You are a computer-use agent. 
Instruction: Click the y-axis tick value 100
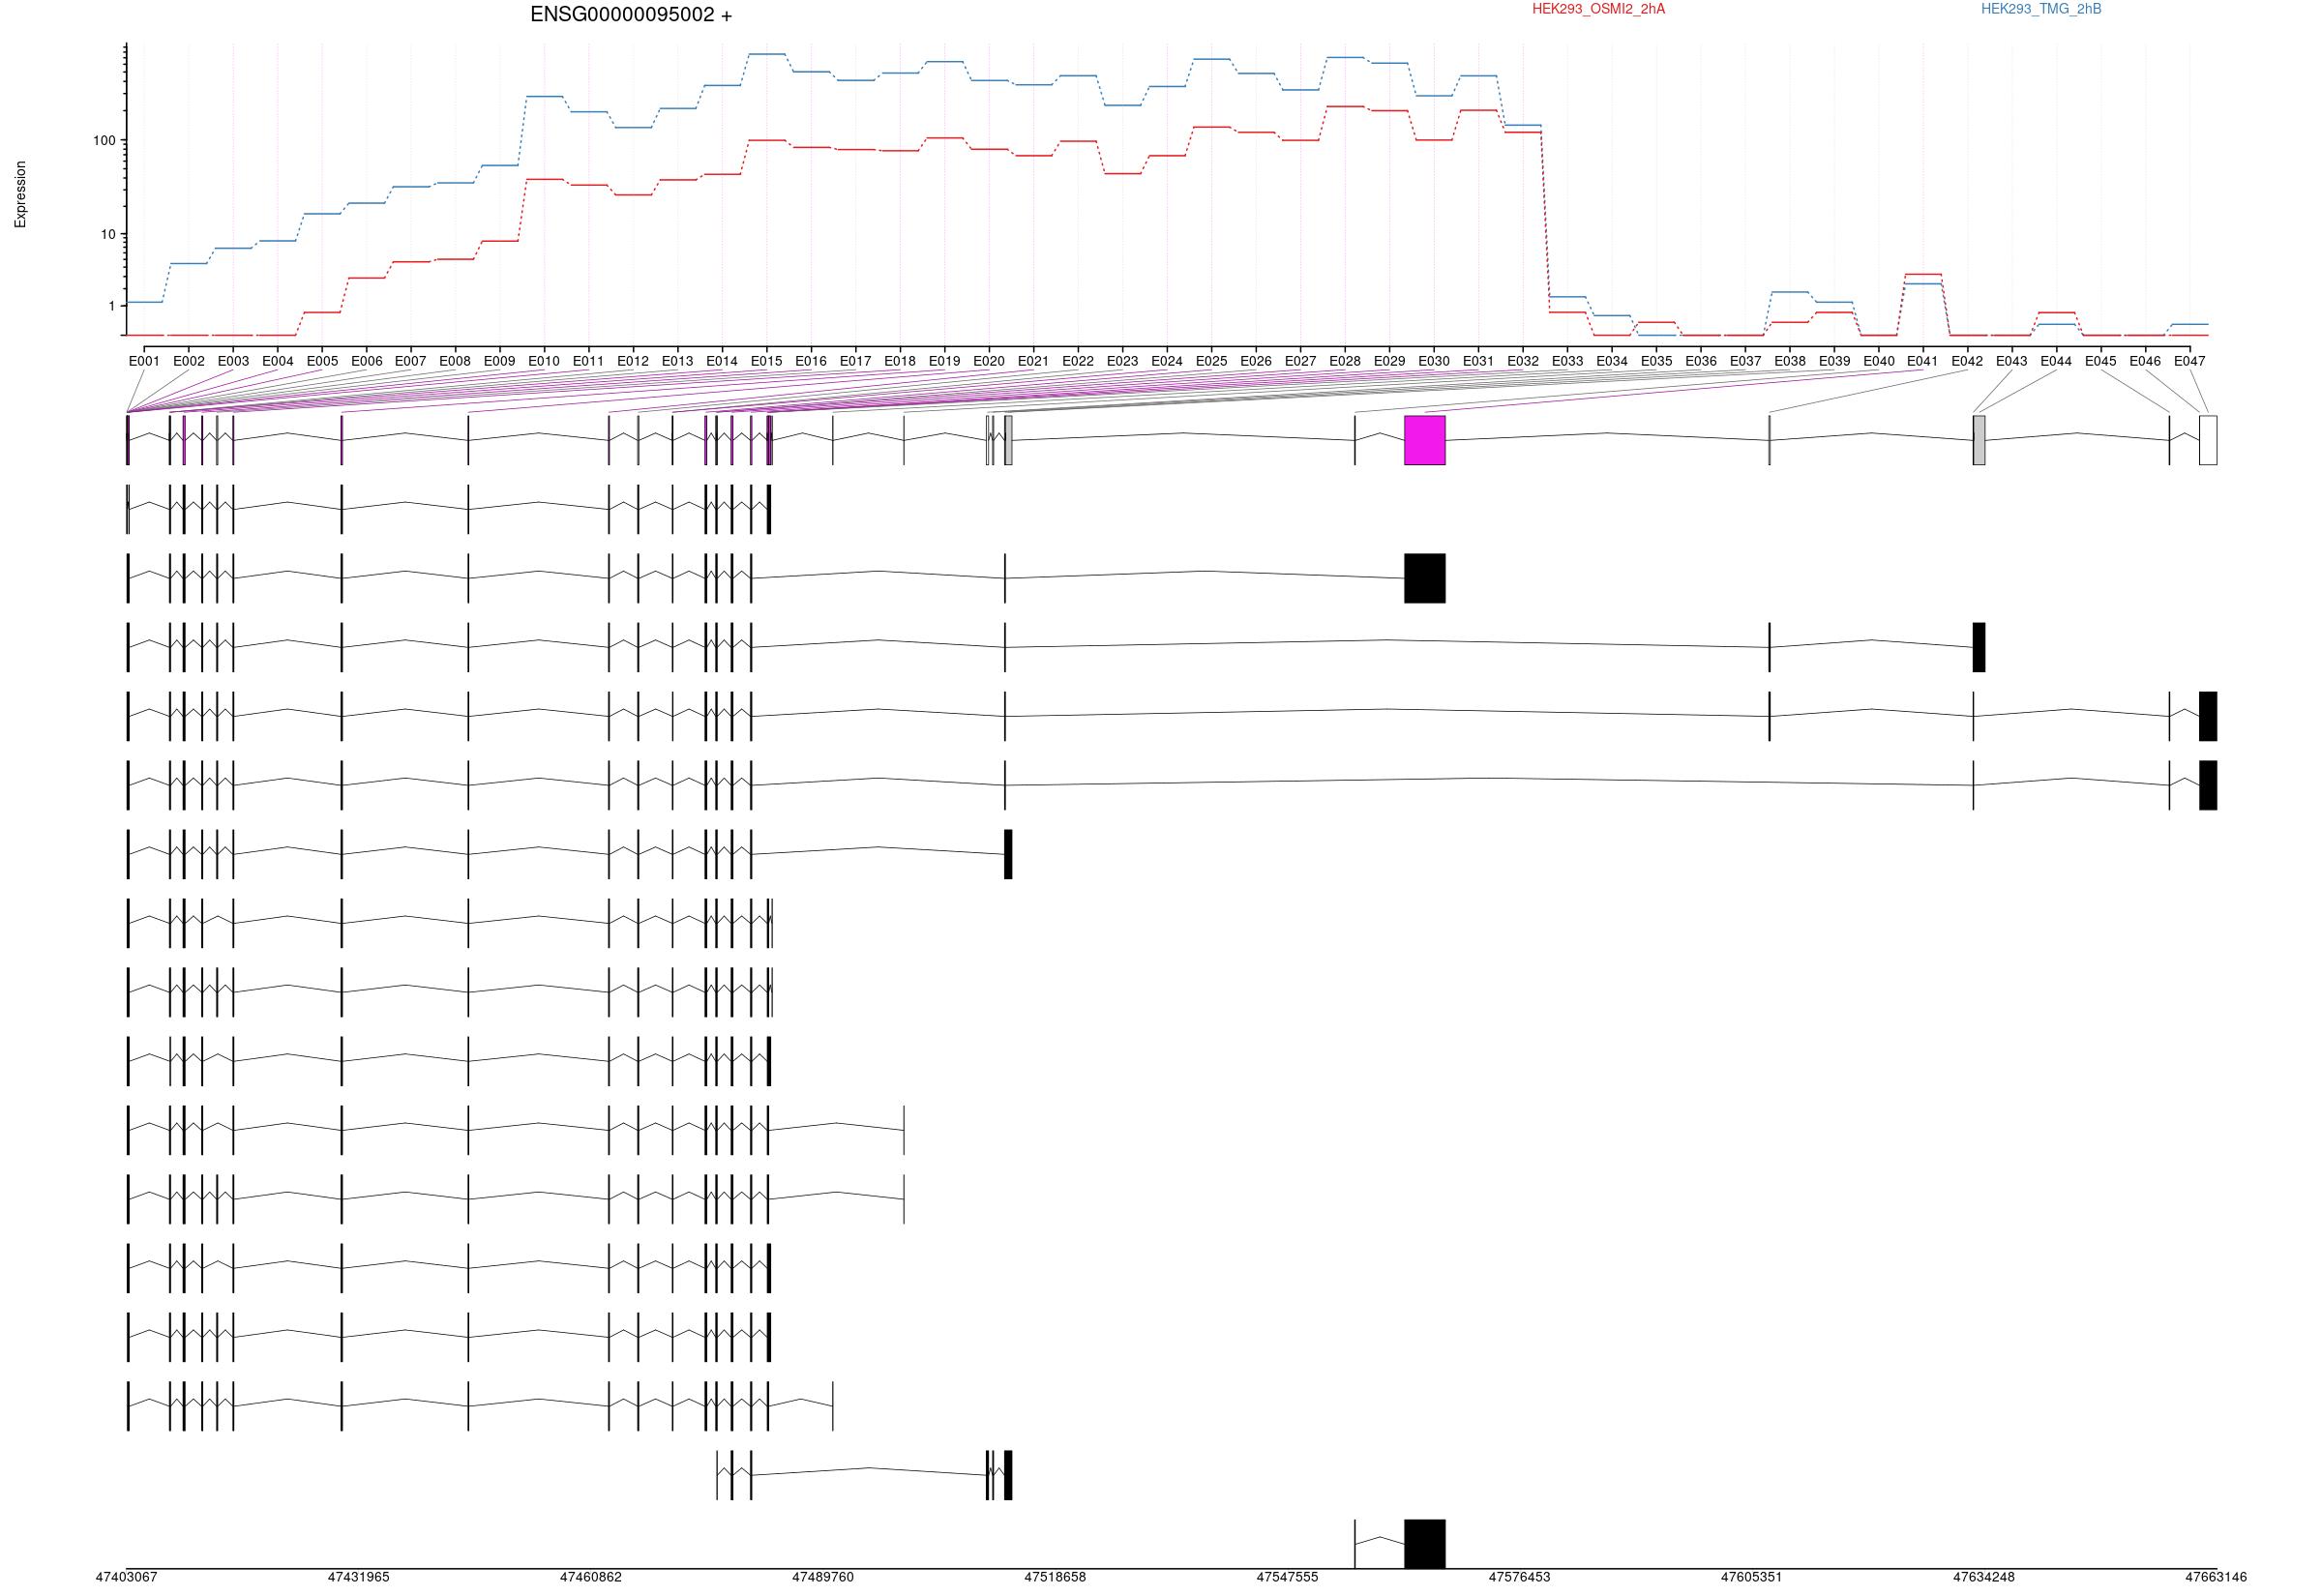pyautogui.click(x=104, y=141)
